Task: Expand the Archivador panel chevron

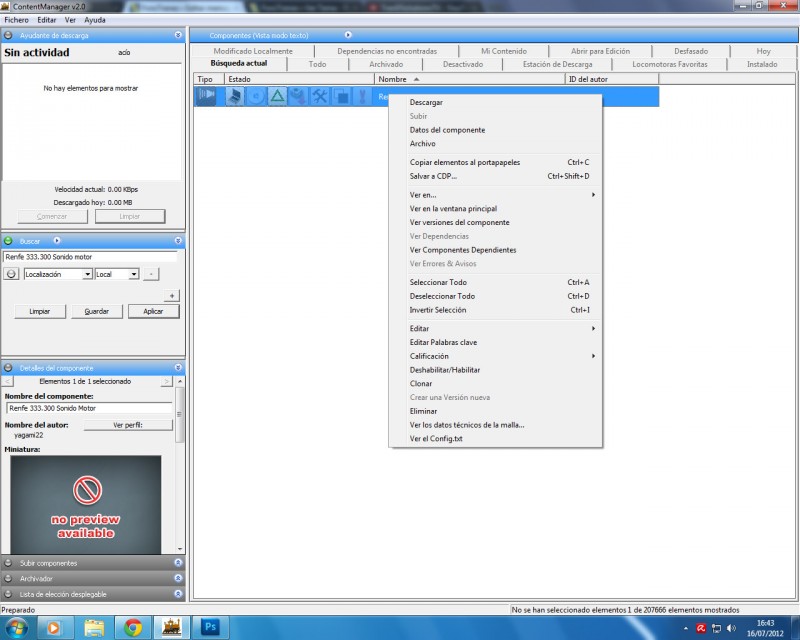Action: pos(178,578)
